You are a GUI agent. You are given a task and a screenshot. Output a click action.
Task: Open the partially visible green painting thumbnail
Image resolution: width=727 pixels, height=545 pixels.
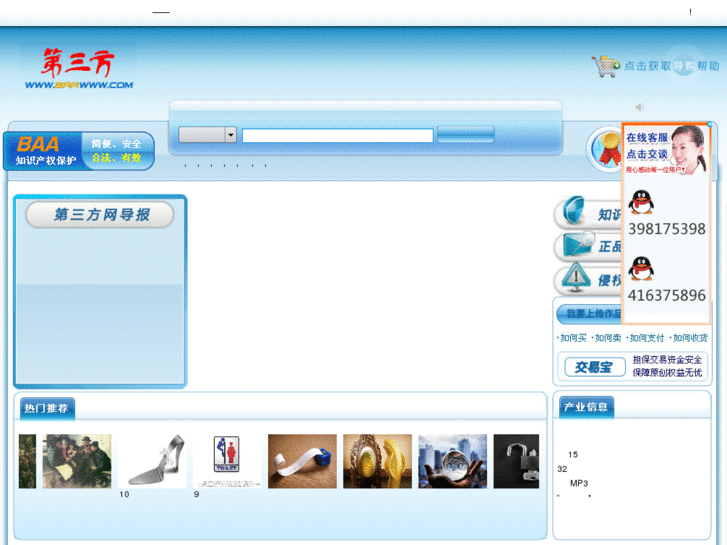click(x=27, y=461)
